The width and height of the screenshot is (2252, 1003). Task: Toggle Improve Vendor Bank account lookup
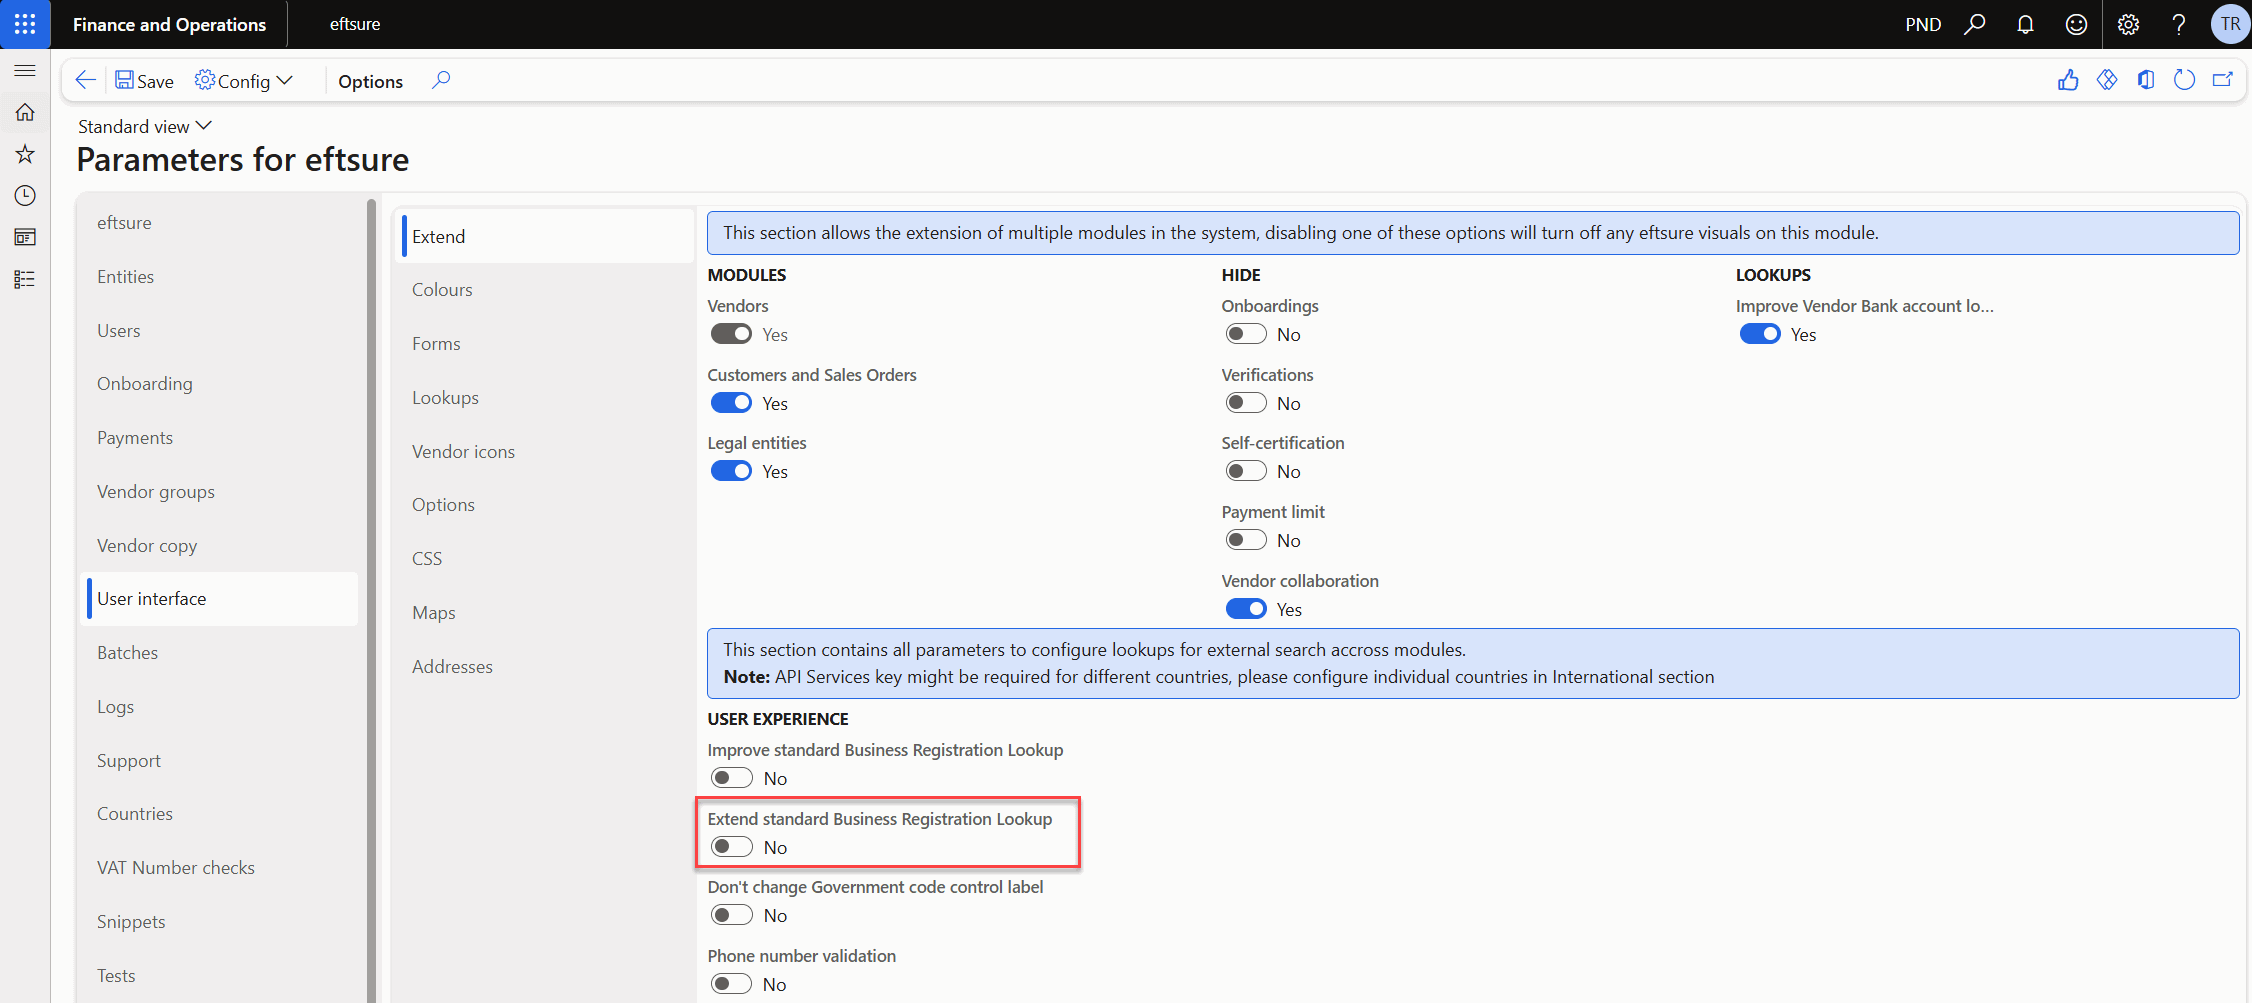point(1760,334)
